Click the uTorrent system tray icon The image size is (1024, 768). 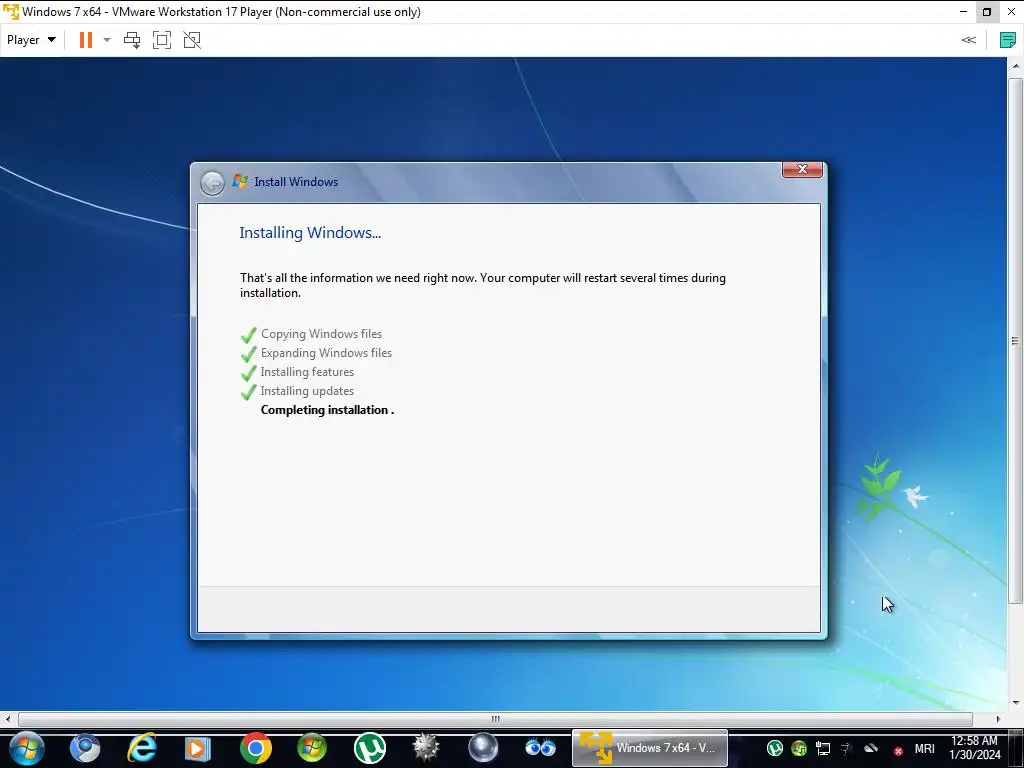coord(775,748)
